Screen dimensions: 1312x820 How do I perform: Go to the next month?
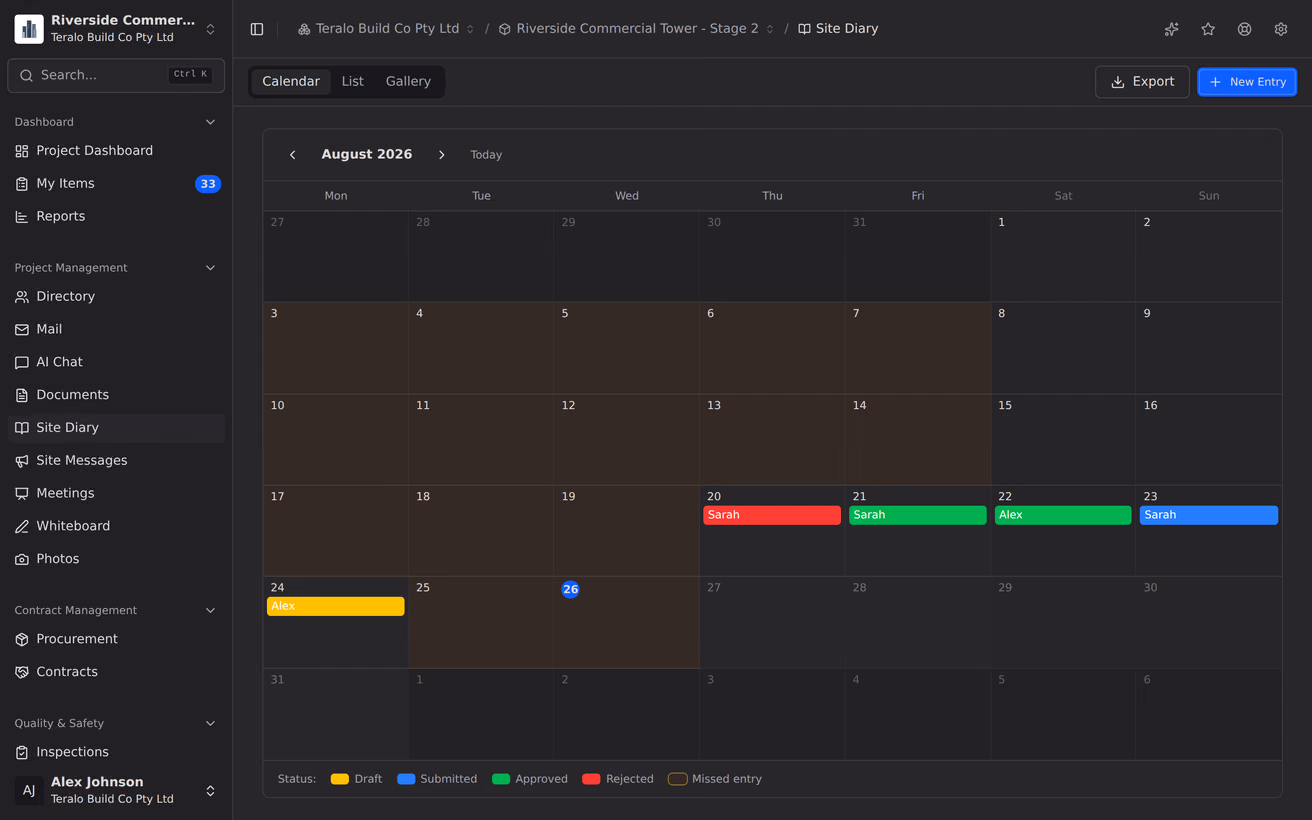442,155
